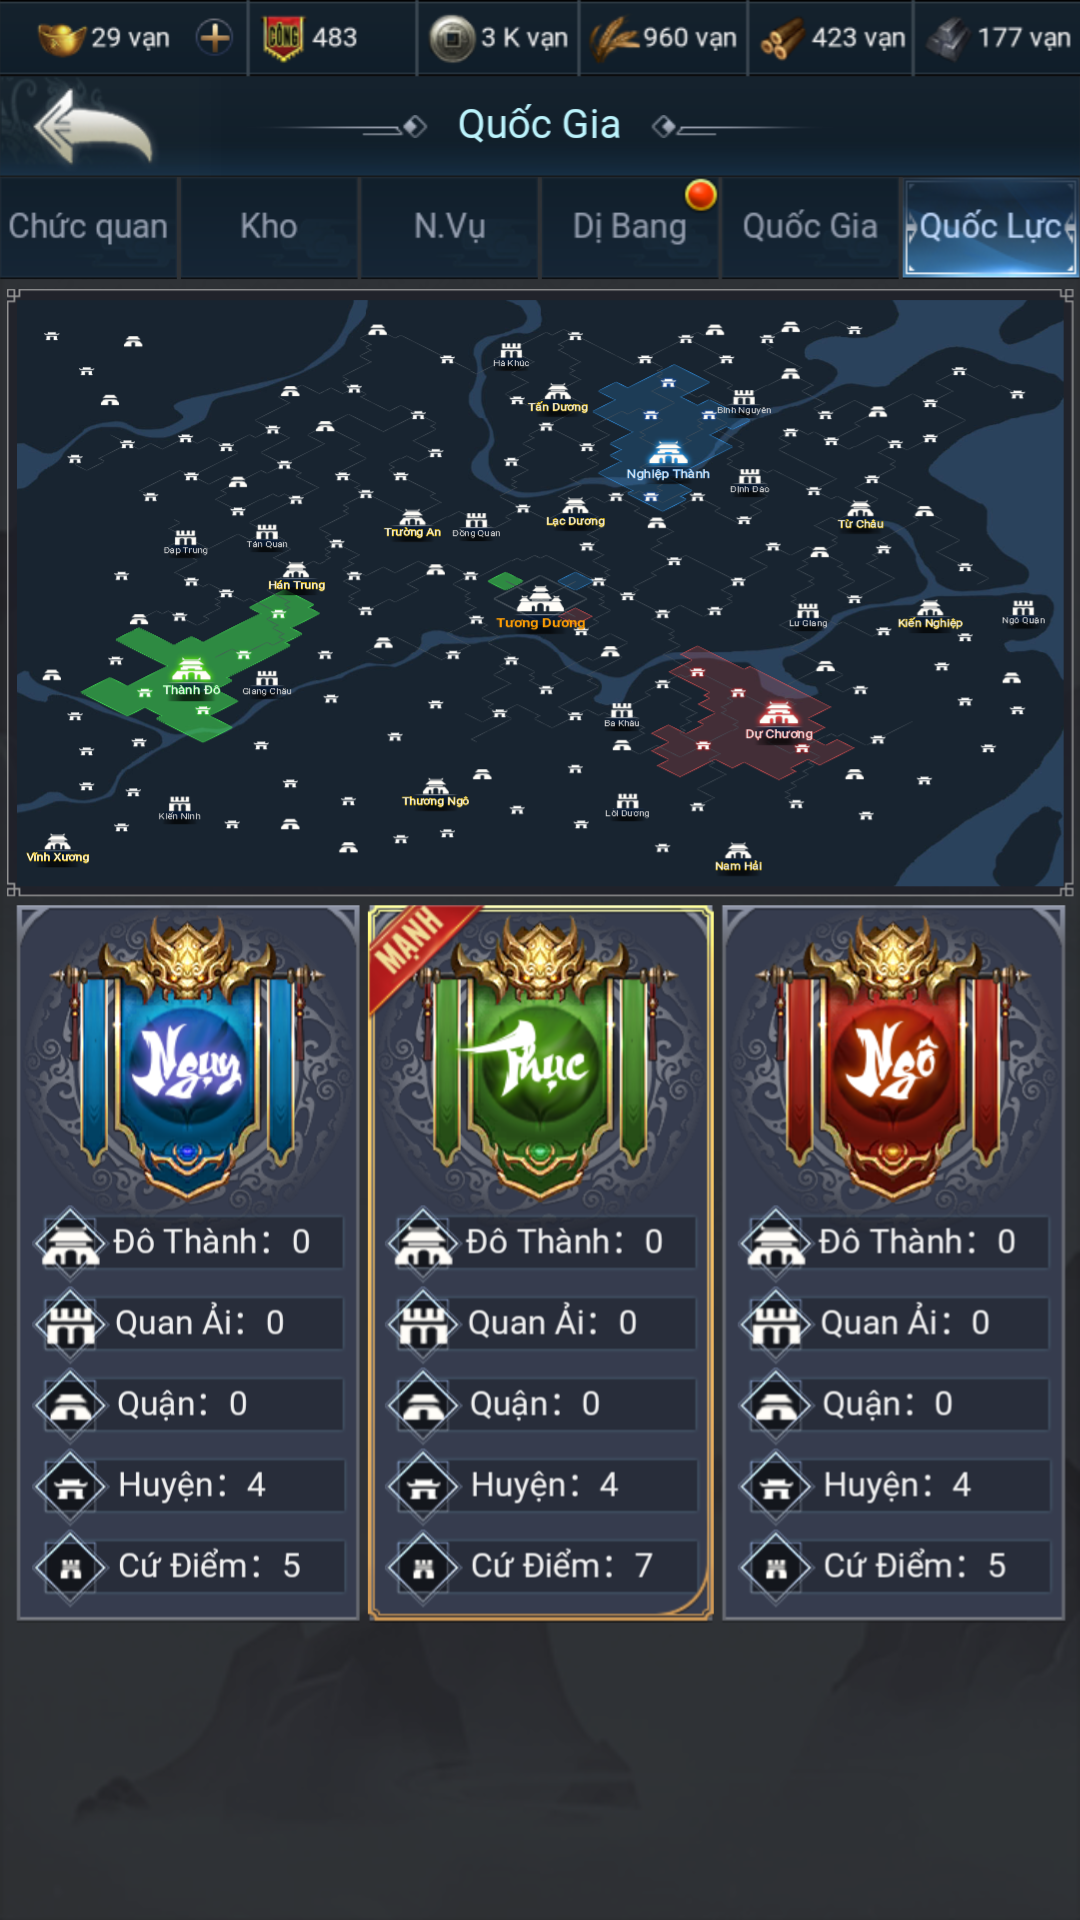Select Thành Đô city on map
The image size is (1080, 1920).
click(x=191, y=677)
